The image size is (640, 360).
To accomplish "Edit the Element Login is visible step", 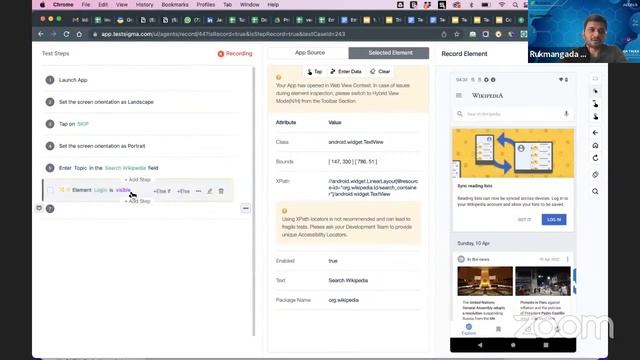I will point(210,191).
